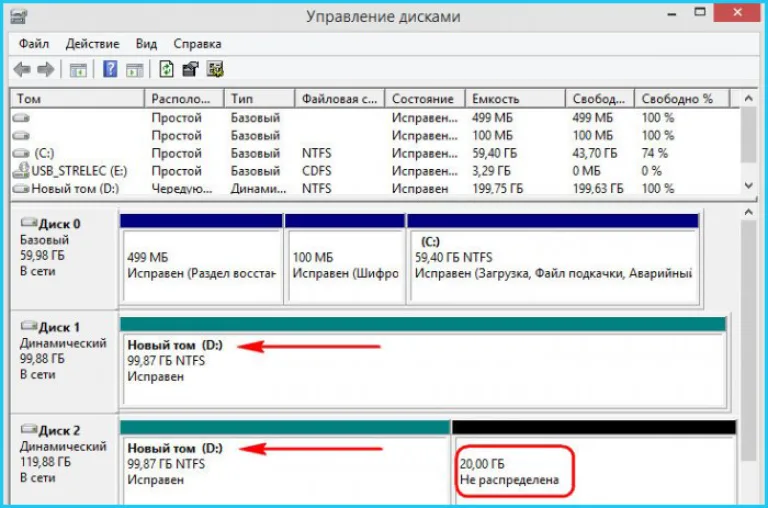
Task: Sort by the Тип column header
Action: 260,98
